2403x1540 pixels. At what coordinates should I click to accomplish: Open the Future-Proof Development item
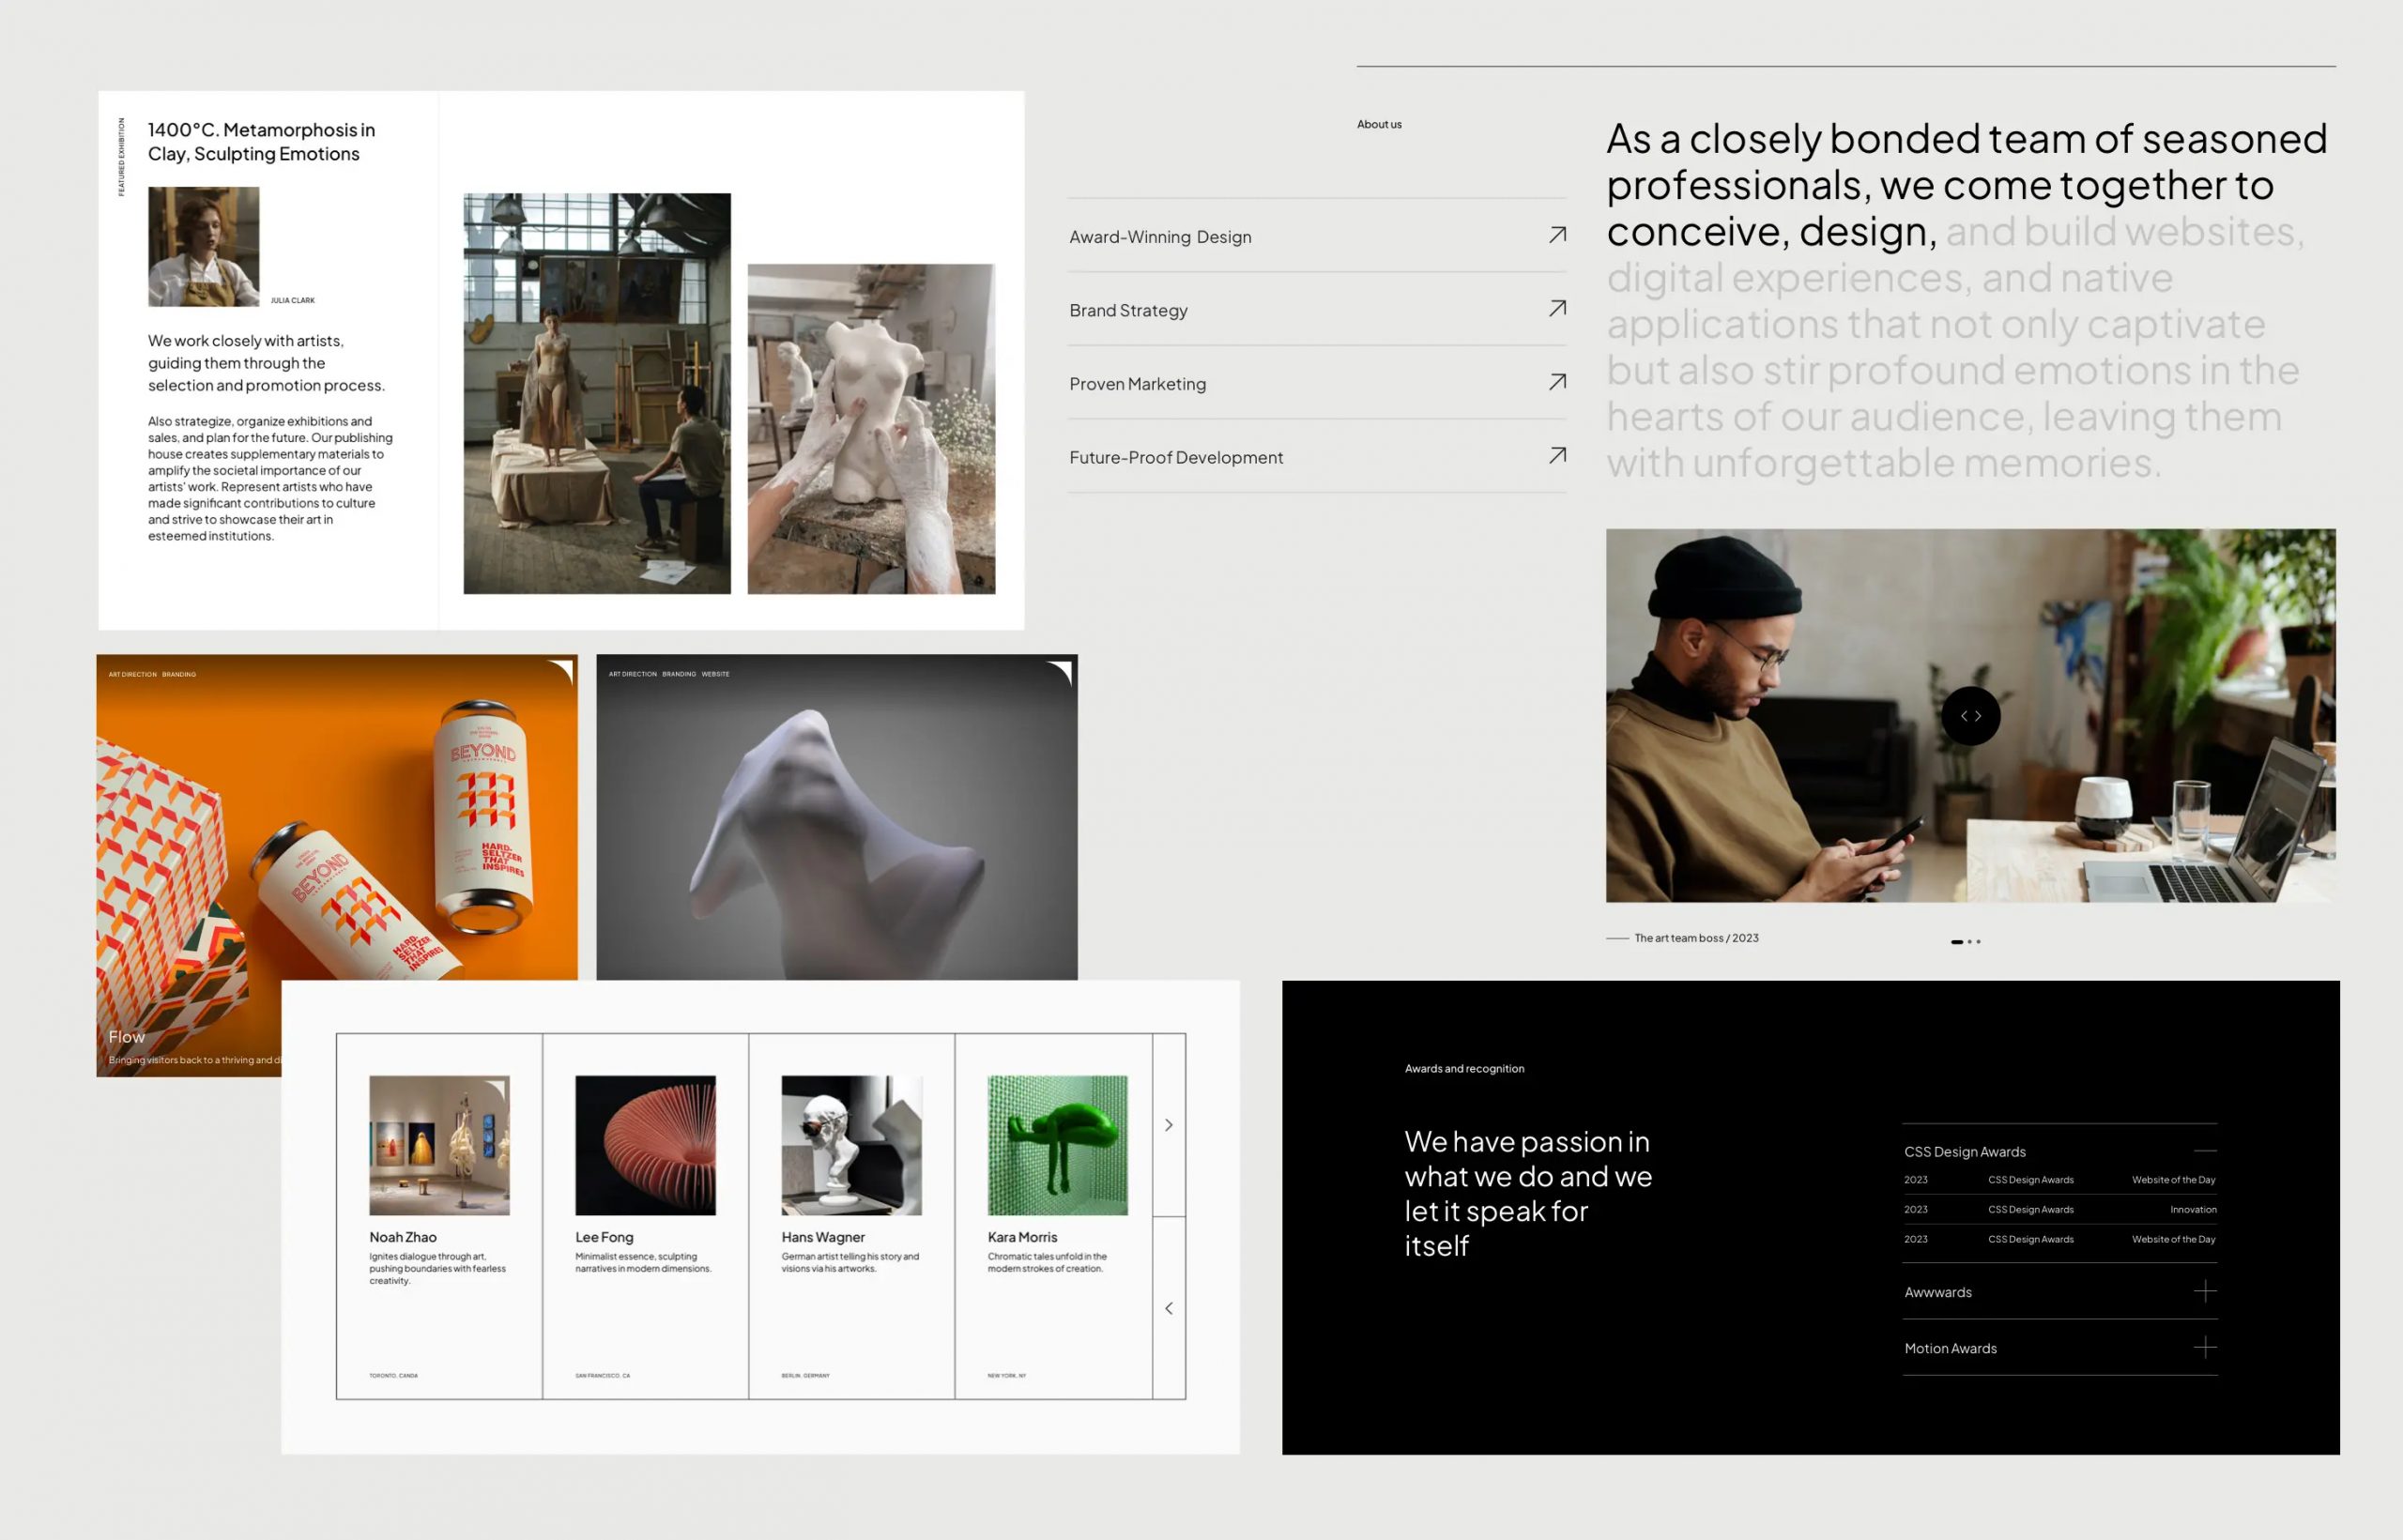(x=1176, y=457)
